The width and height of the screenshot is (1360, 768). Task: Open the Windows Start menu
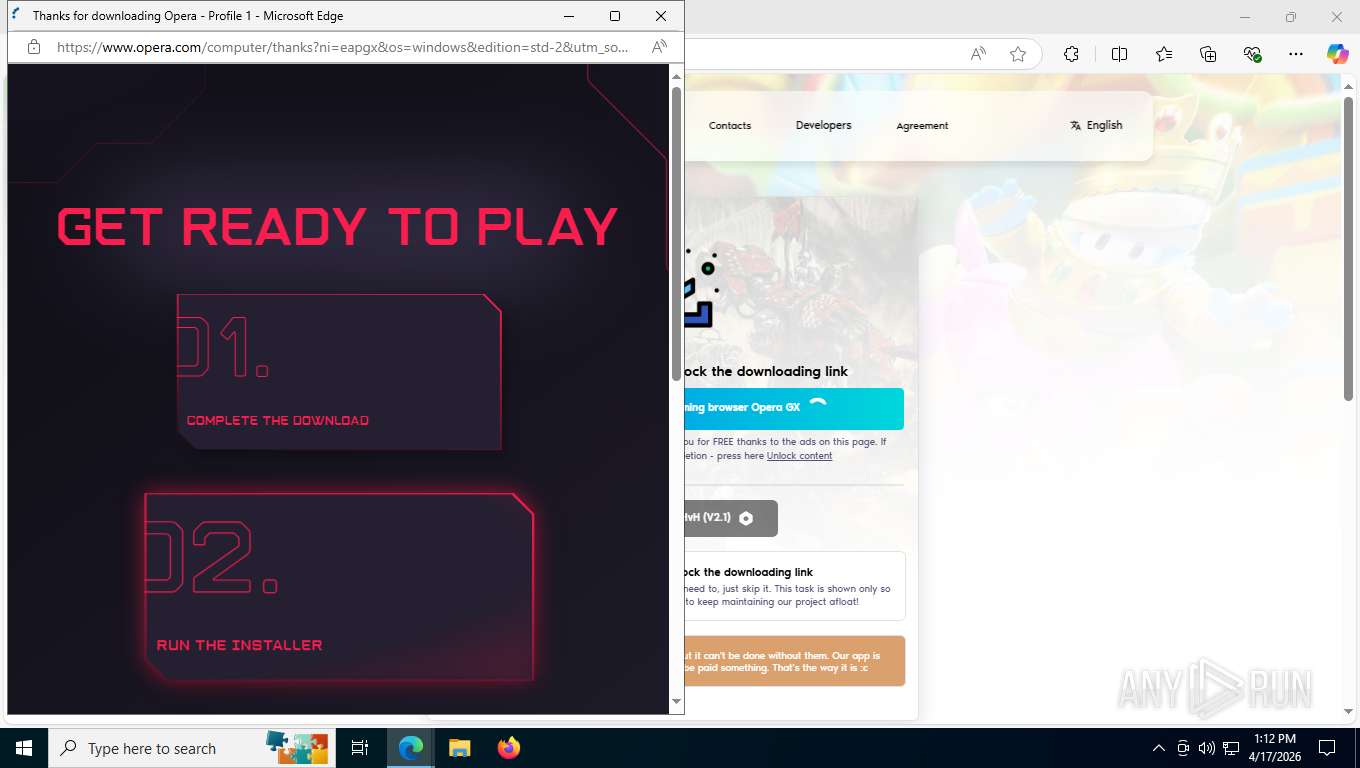point(24,748)
